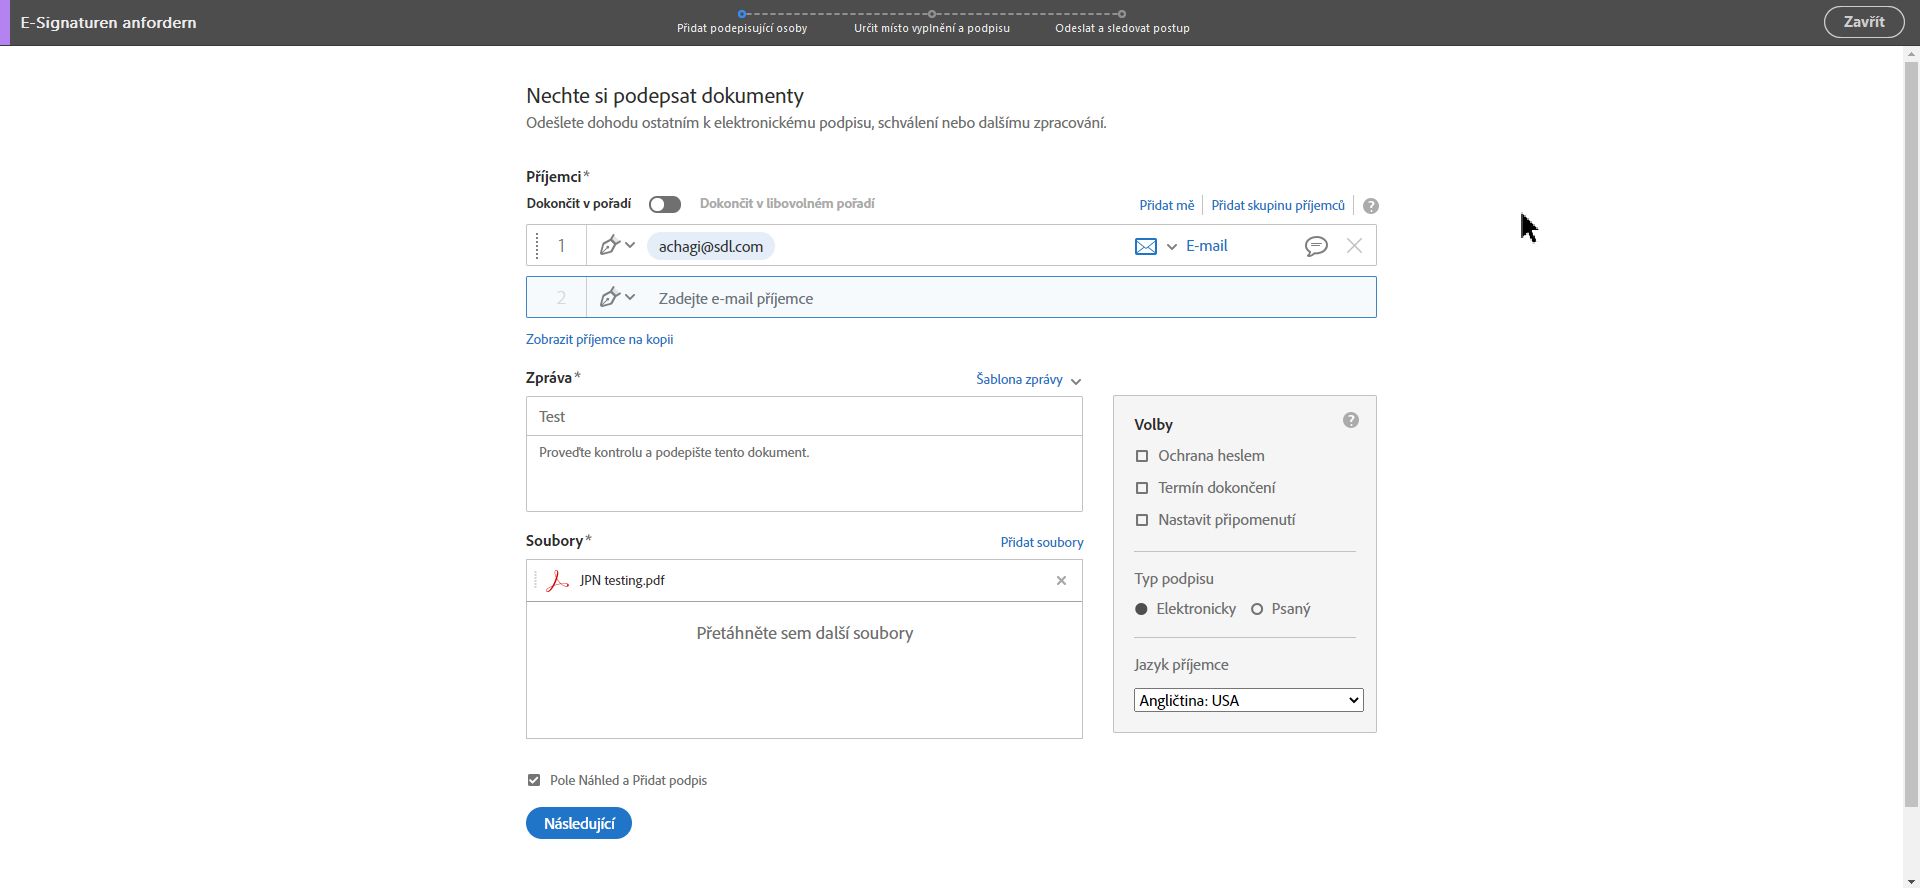Click the PDF icon of JPN testing.pdf
The width and height of the screenshot is (1920, 888).
coord(558,581)
